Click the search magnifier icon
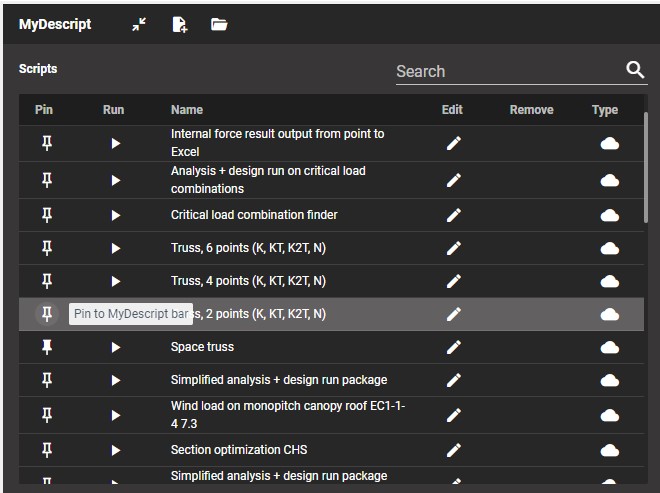This screenshot has height=493, width=660. 635,70
